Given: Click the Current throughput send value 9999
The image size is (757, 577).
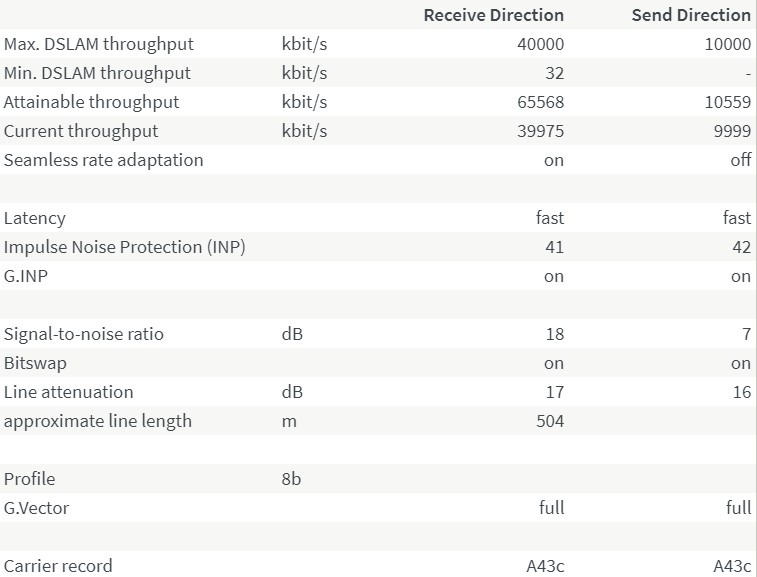Looking at the screenshot, I should click(x=733, y=131).
